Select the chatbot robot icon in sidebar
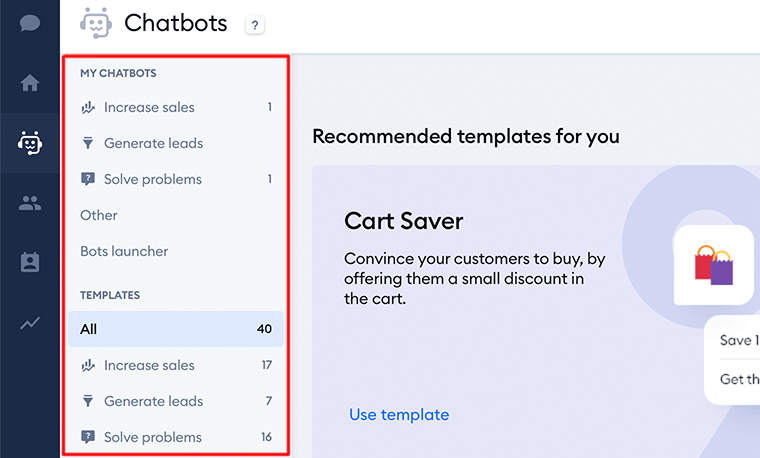The image size is (760, 458). tap(30, 144)
